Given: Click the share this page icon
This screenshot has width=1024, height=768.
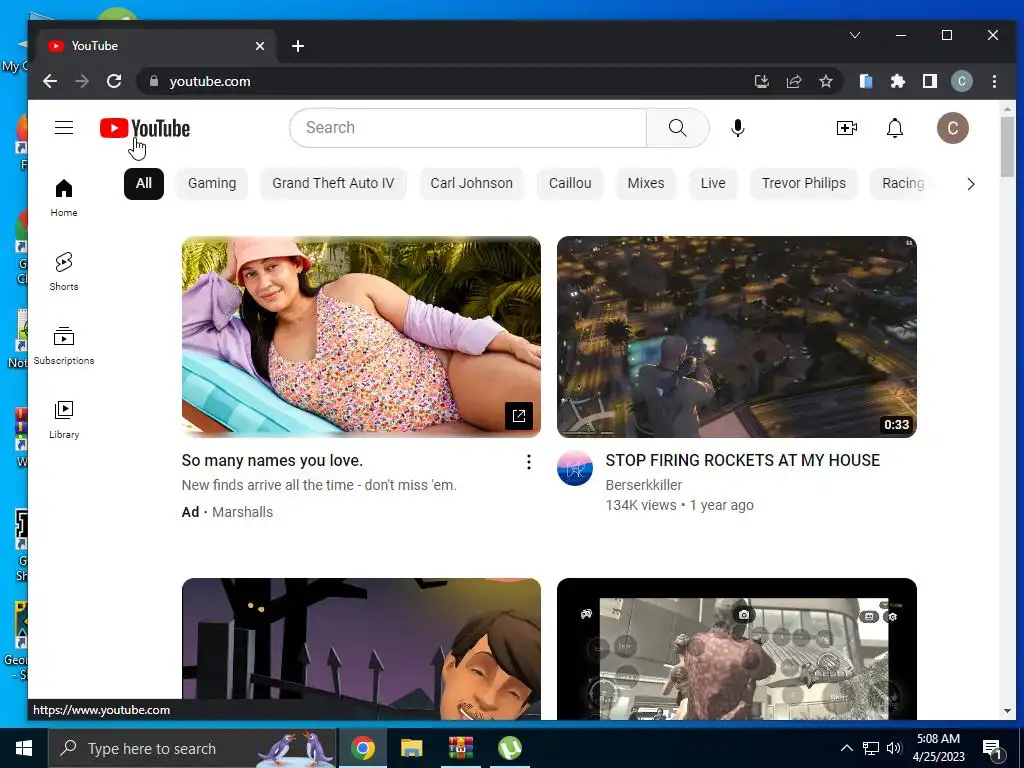Looking at the screenshot, I should pyautogui.click(x=794, y=81).
